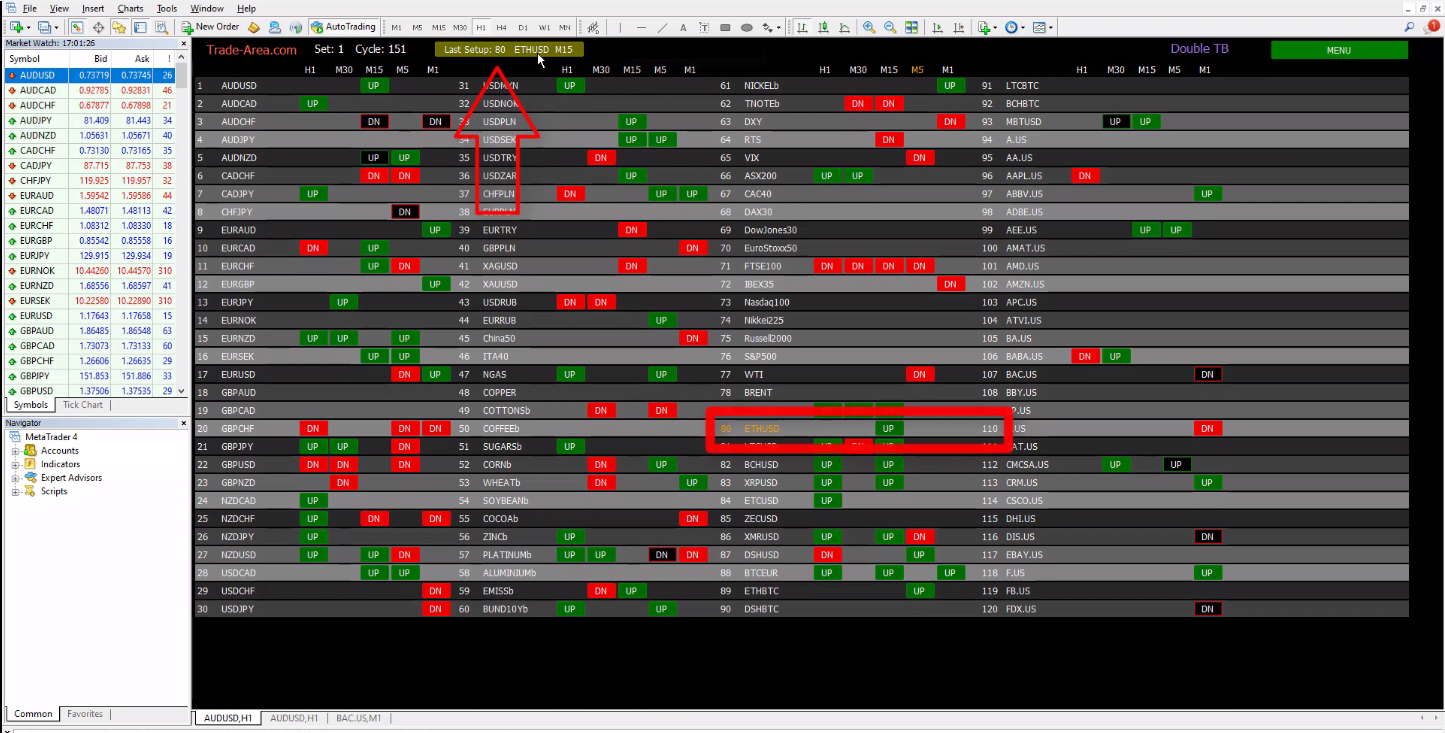
Task: Toggle the chart auto scroll icon
Action: pyautogui.click(x=937, y=27)
